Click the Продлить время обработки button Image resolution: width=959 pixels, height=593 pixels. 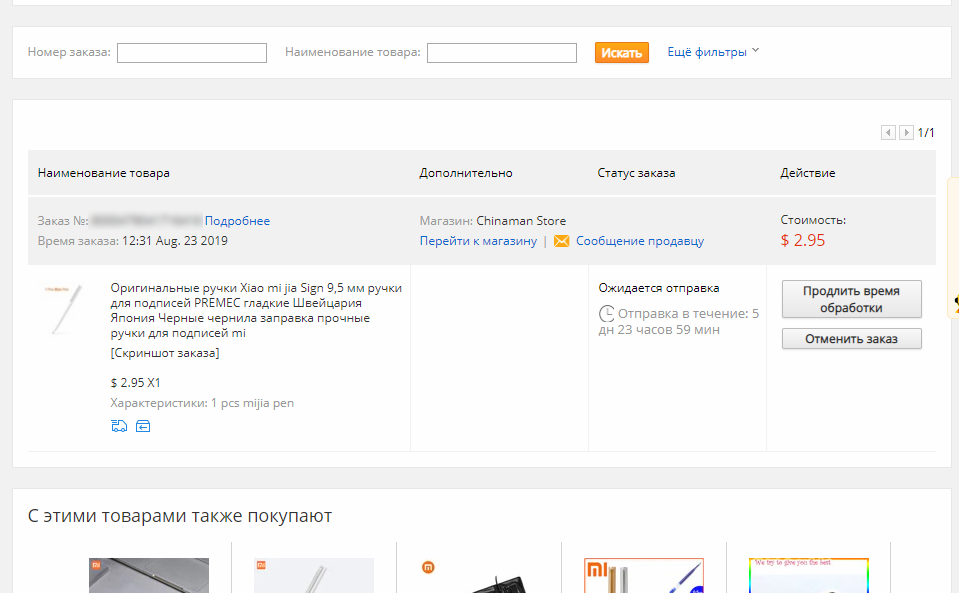pyautogui.click(x=851, y=299)
